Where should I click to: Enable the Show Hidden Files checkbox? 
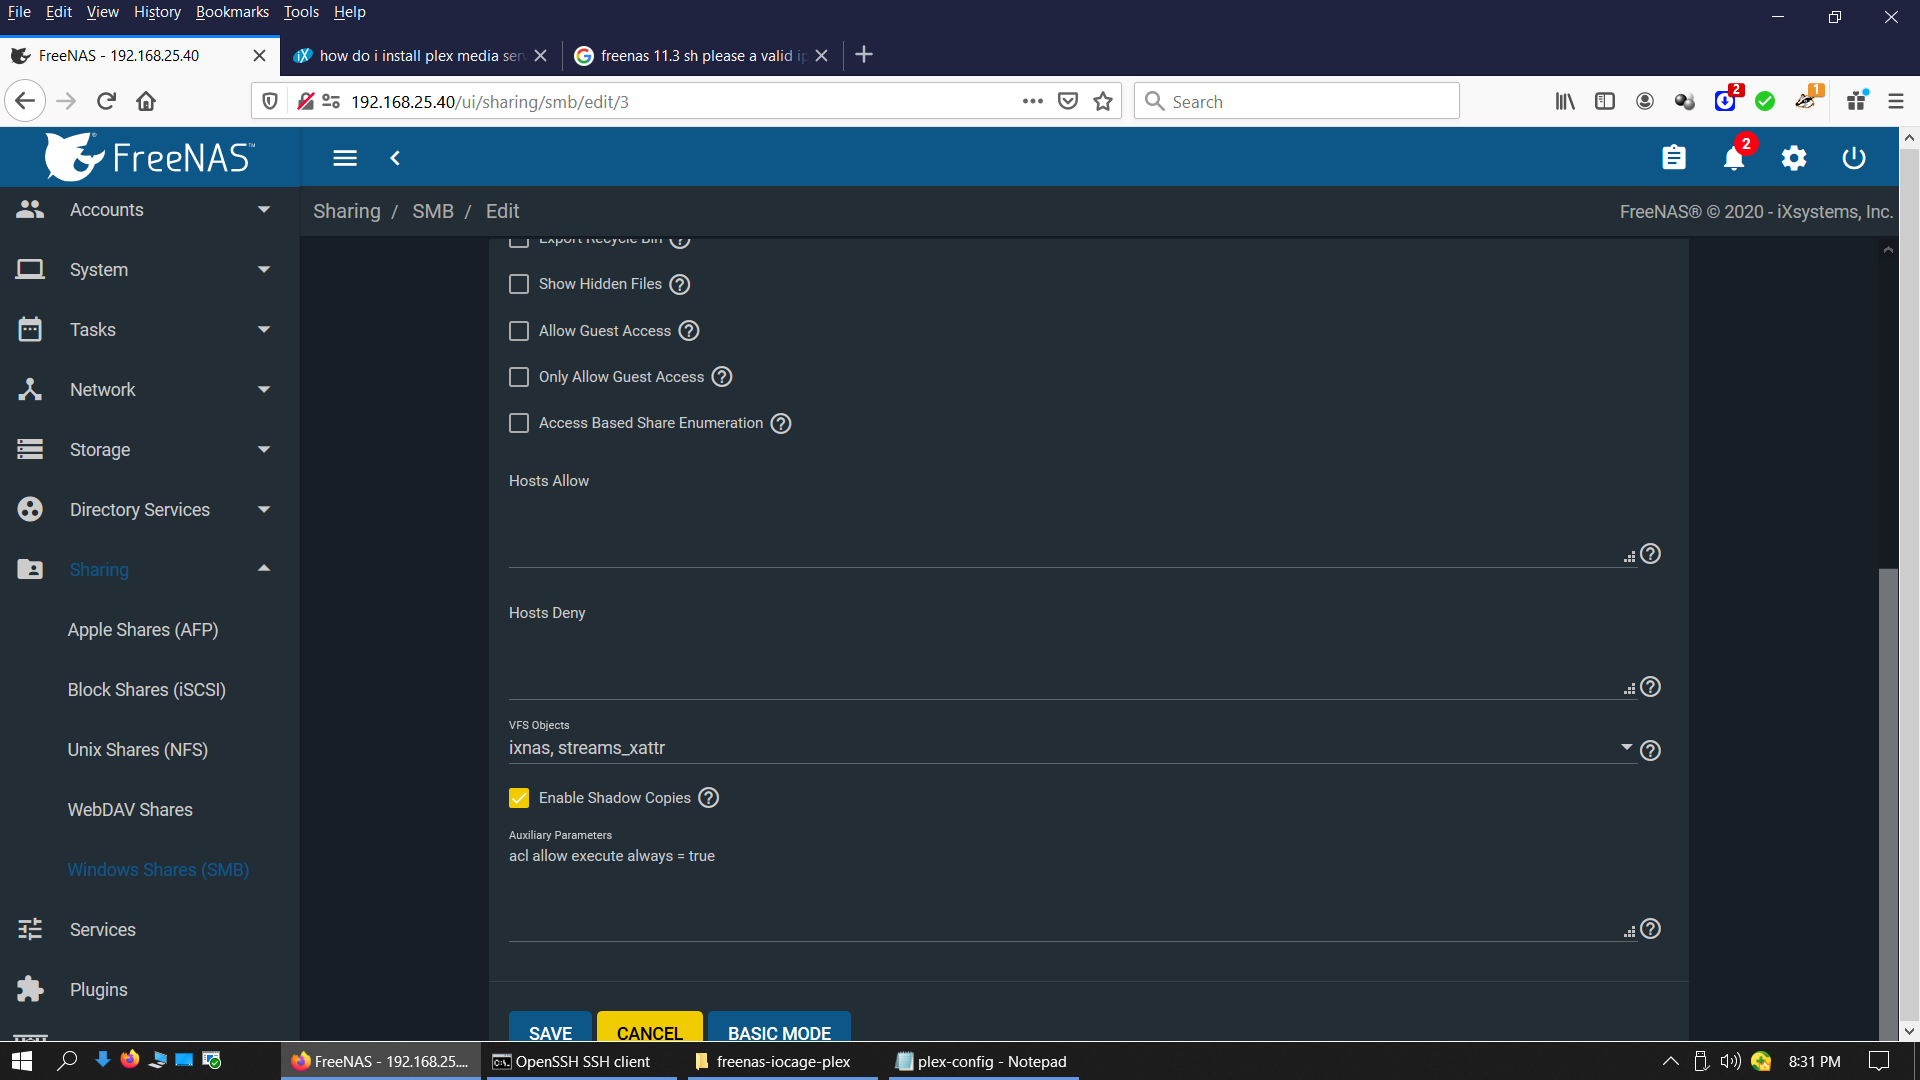[519, 284]
